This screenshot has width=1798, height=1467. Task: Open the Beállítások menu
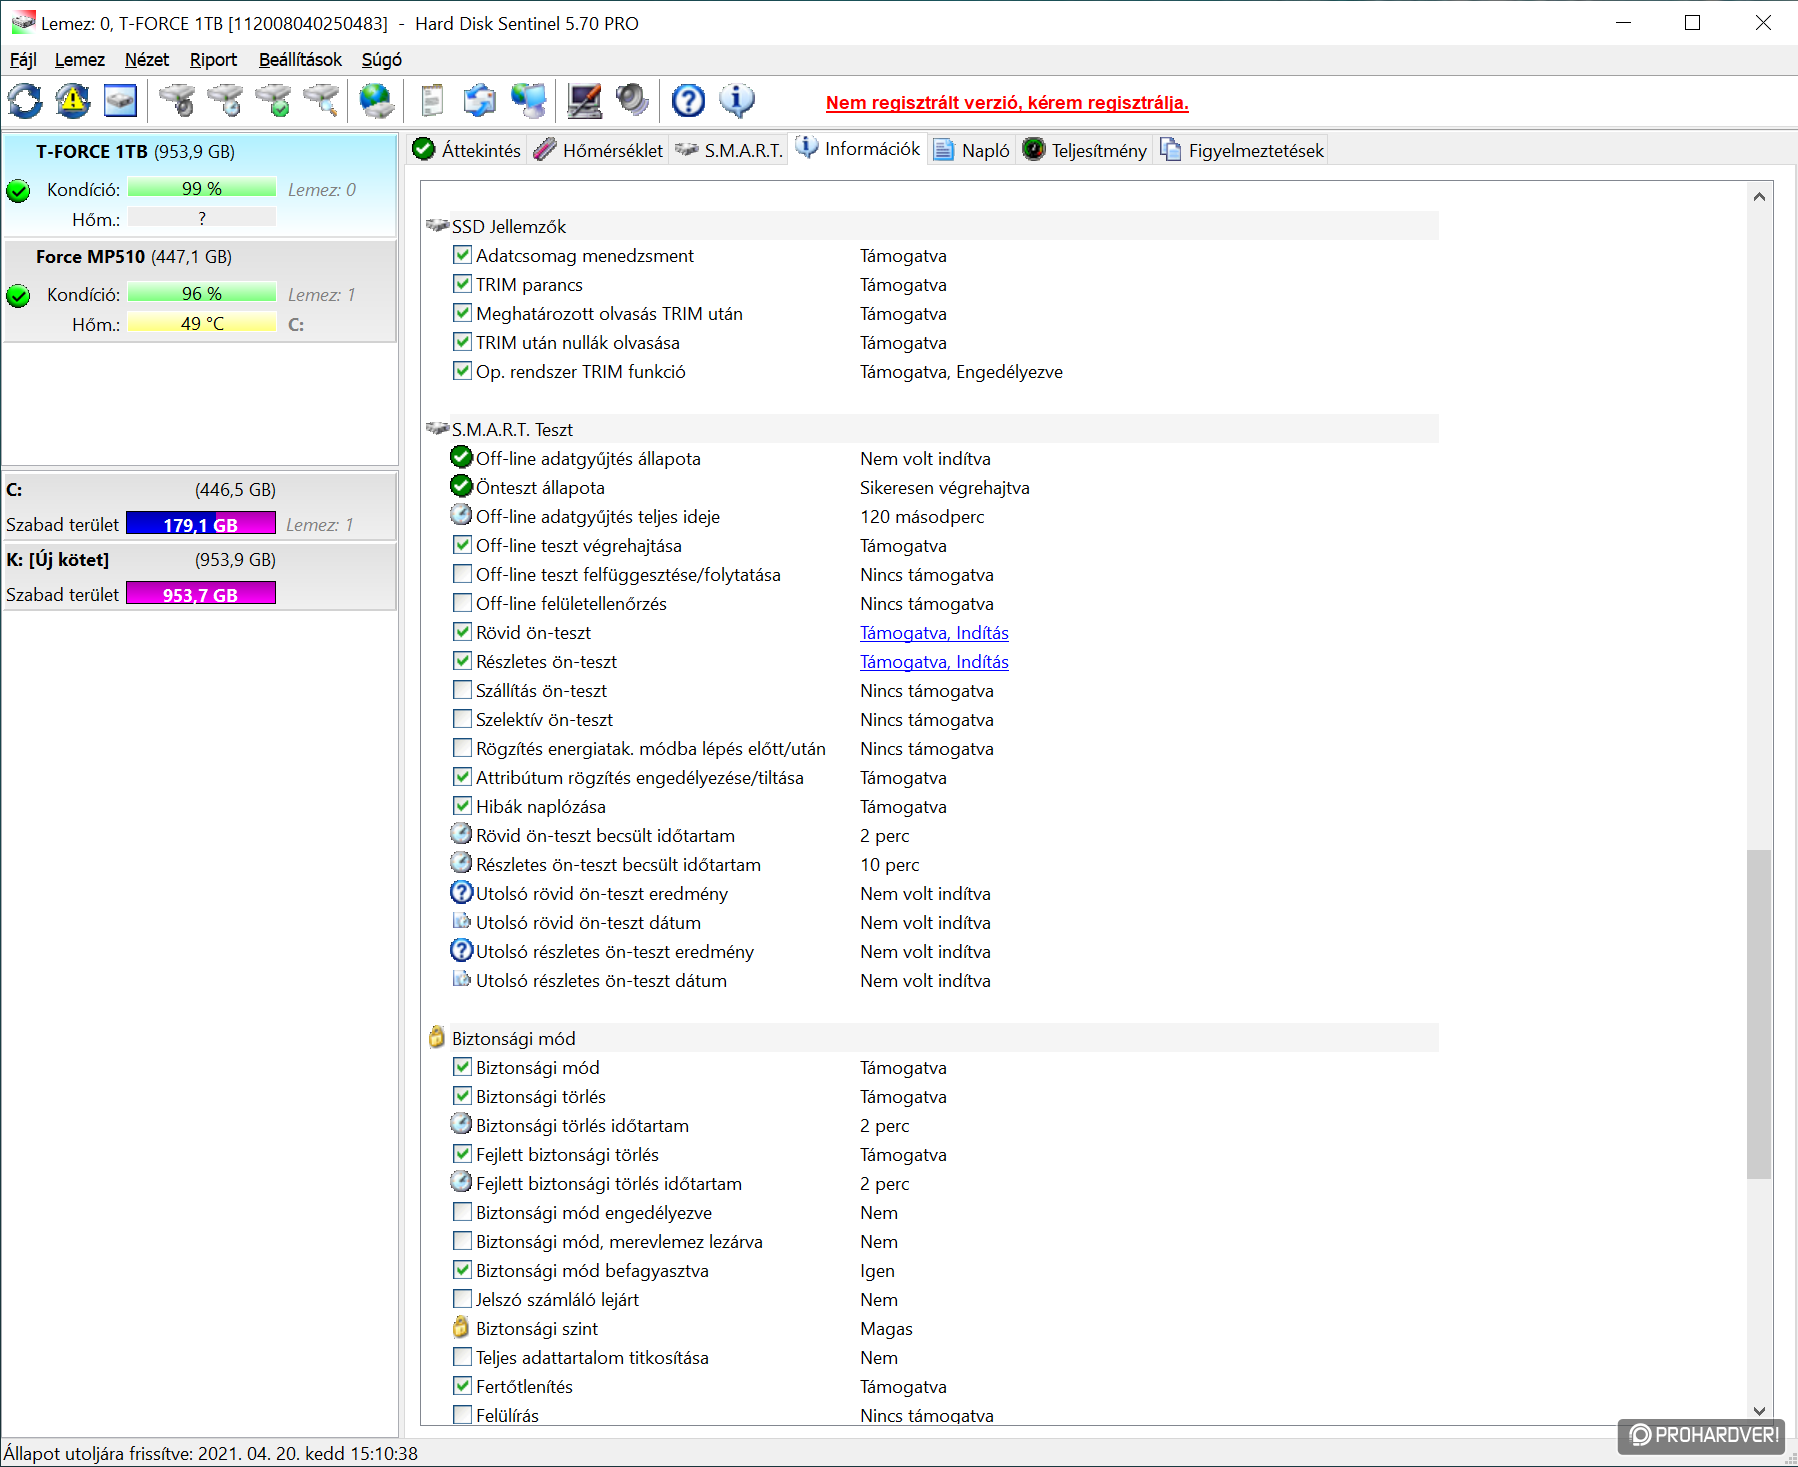[x=300, y=60]
